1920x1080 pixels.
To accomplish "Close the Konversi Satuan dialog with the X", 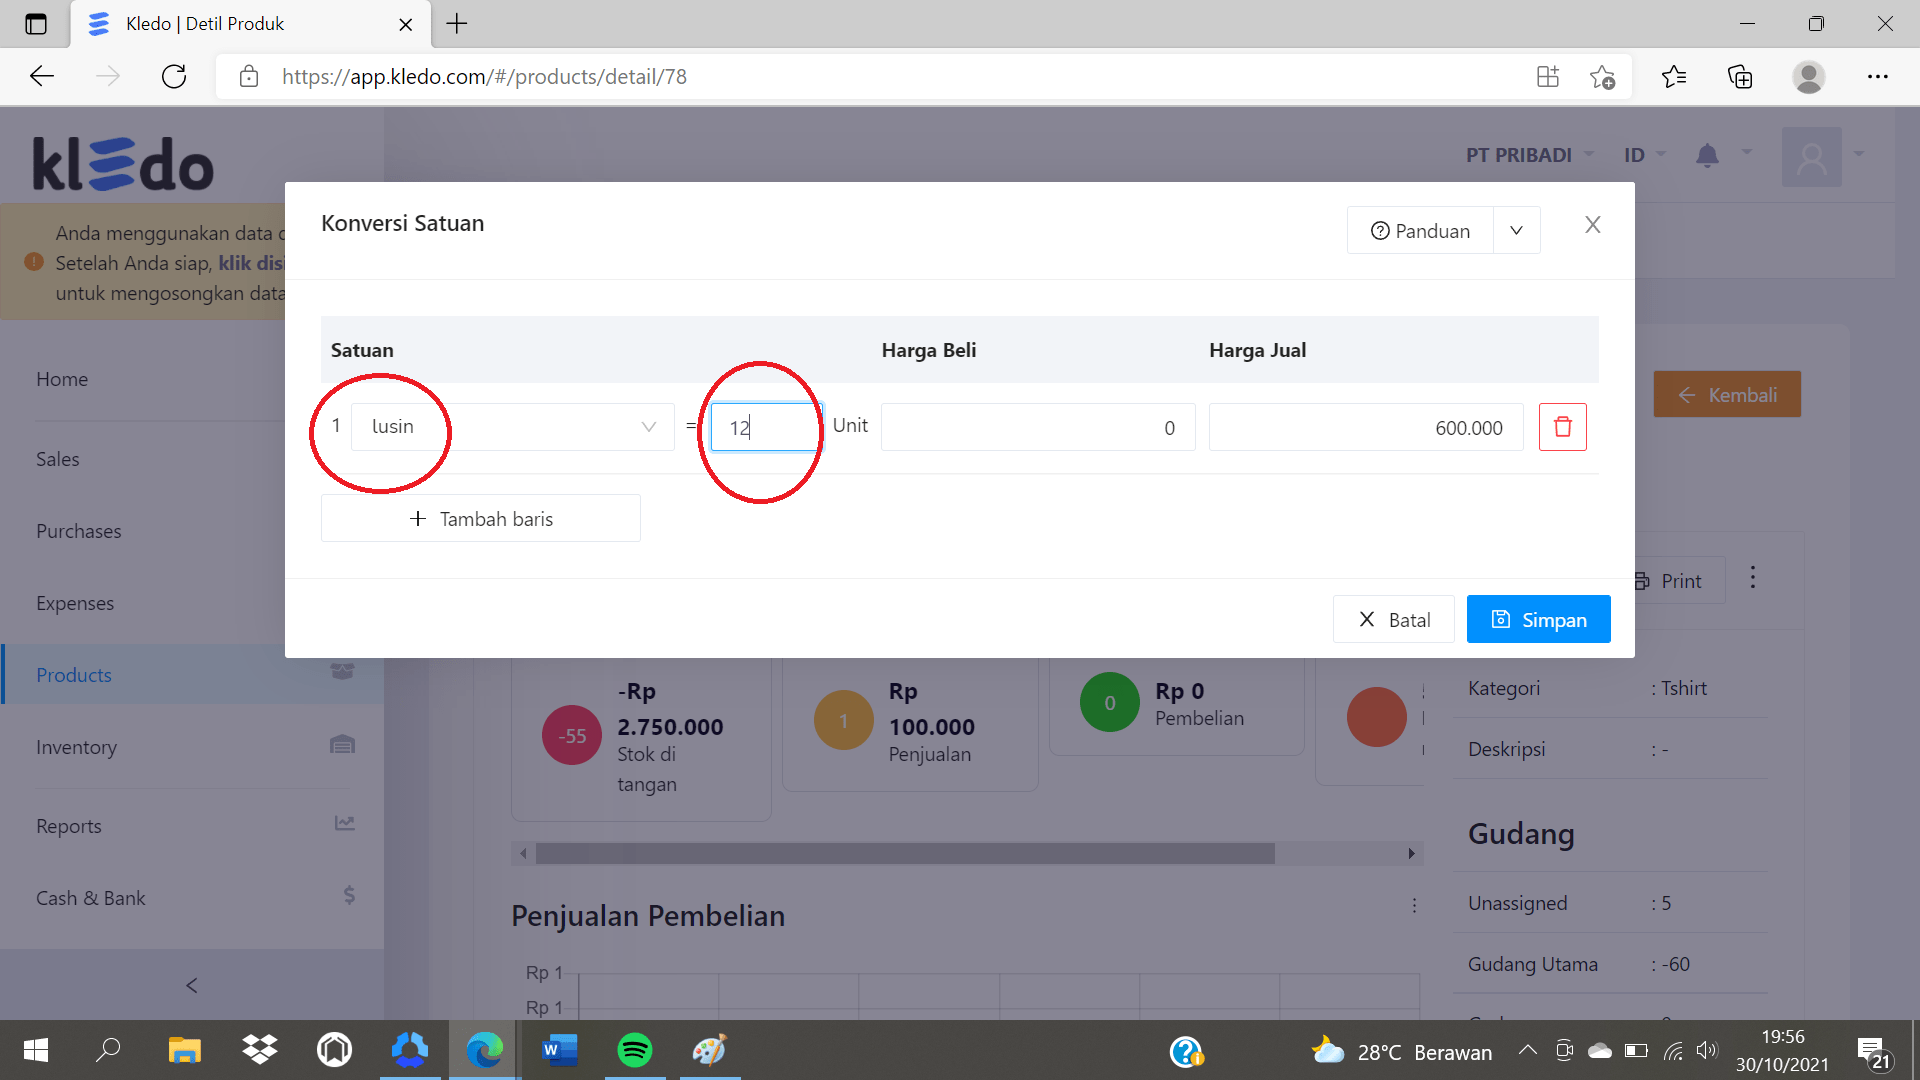I will [x=1592, y=225].
